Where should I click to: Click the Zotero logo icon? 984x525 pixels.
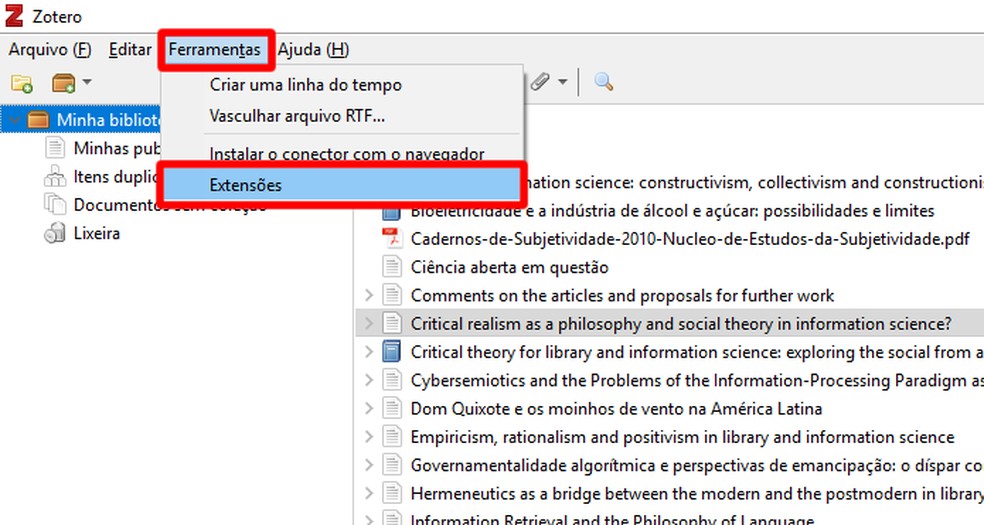click(x=14, y=16)
